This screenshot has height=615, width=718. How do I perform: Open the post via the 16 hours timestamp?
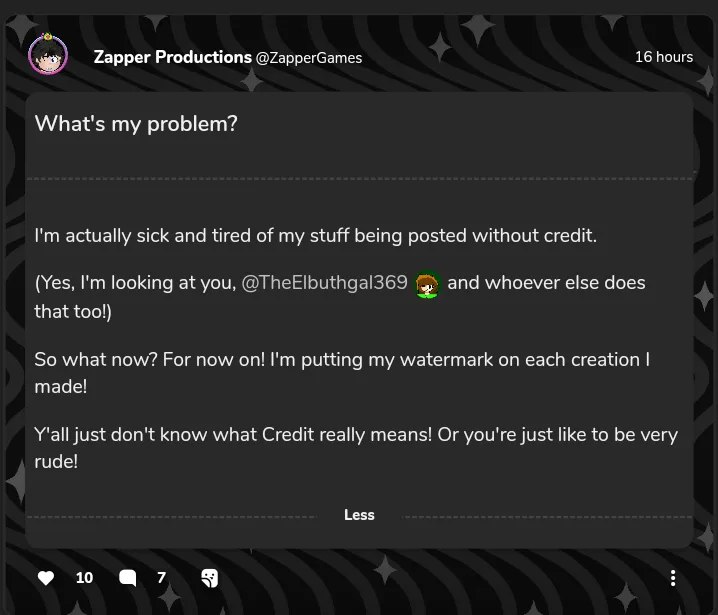point(663,57)
